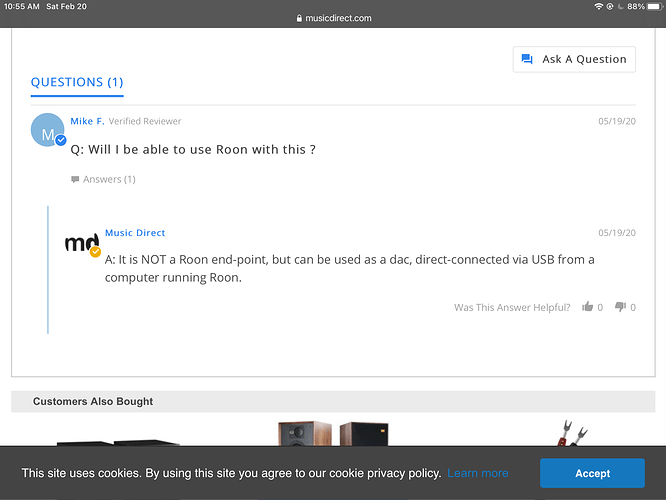
Task: Click the Ask A Question button
Action: [x=574, y=59]
